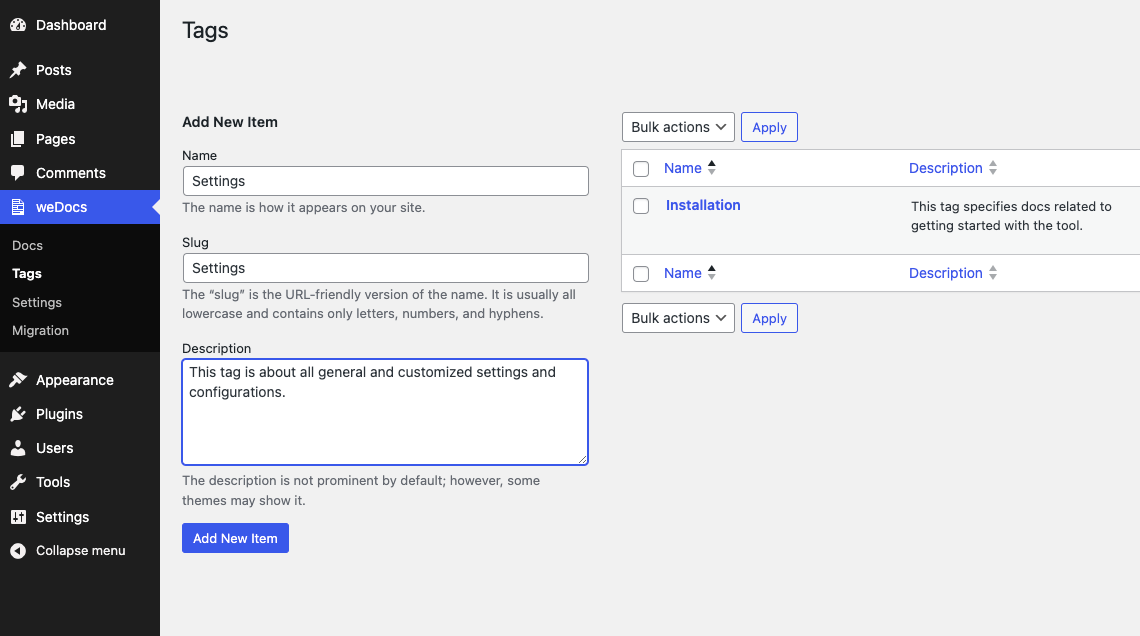The width and height of the screenshot is (1140, 636).
Task: Sort by bottom Description column link
Action: 945,273
